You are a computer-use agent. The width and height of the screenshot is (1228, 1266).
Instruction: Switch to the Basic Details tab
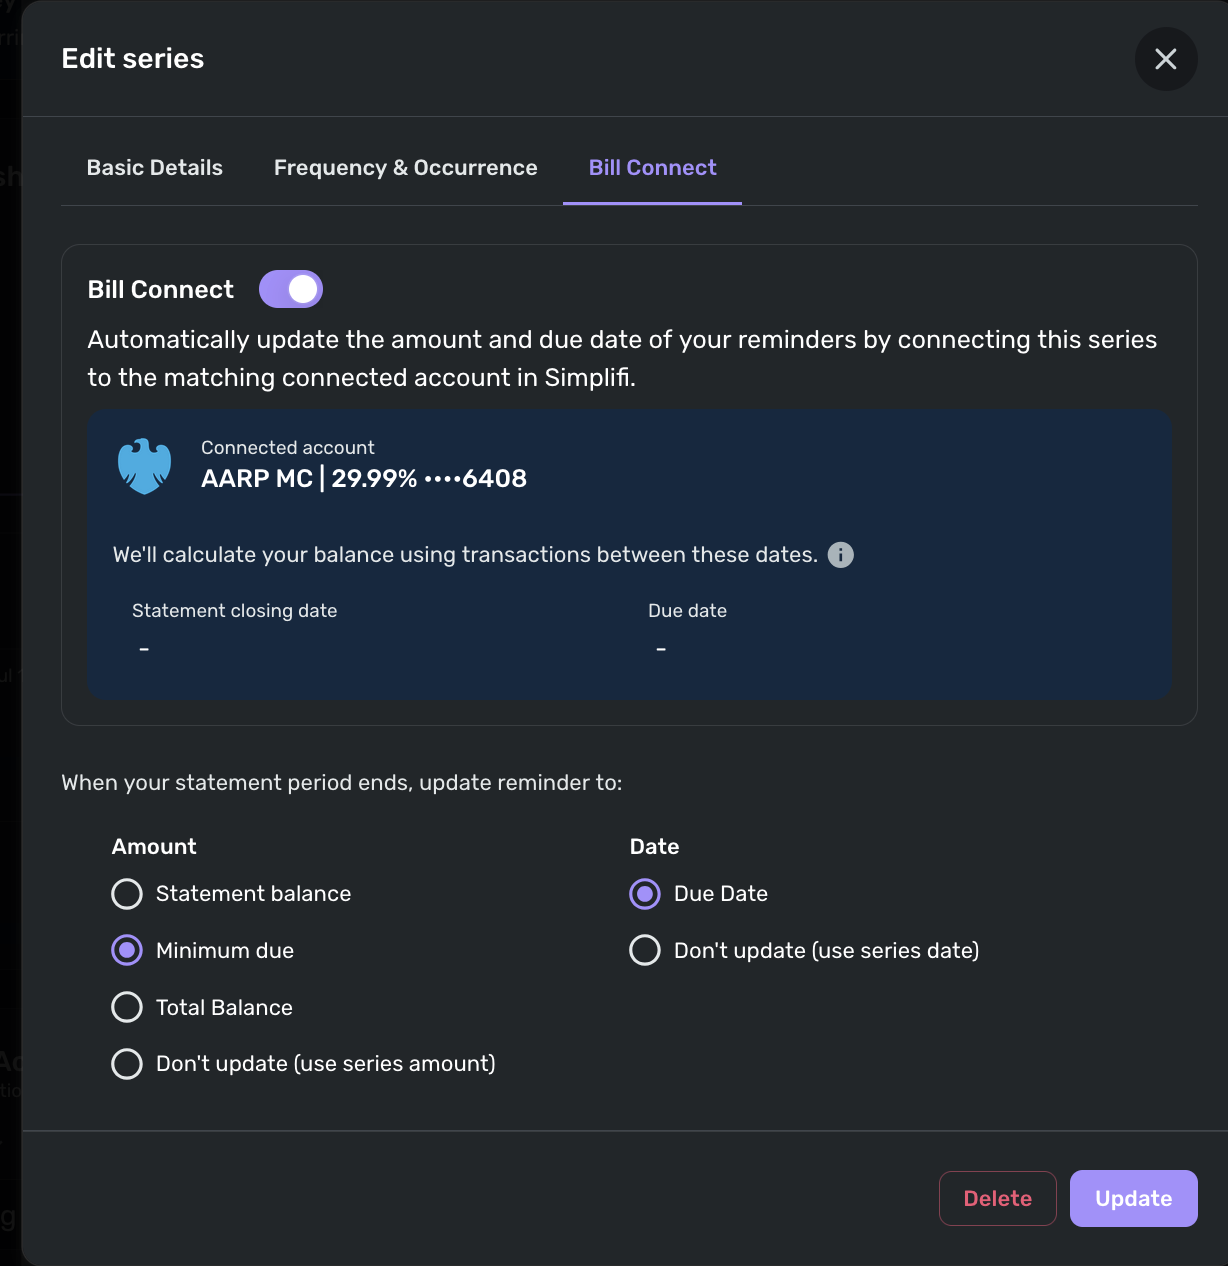pos(155,168)
